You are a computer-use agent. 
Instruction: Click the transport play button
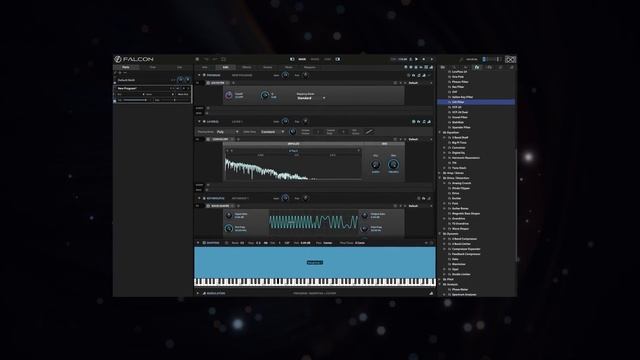click(416, 59)
